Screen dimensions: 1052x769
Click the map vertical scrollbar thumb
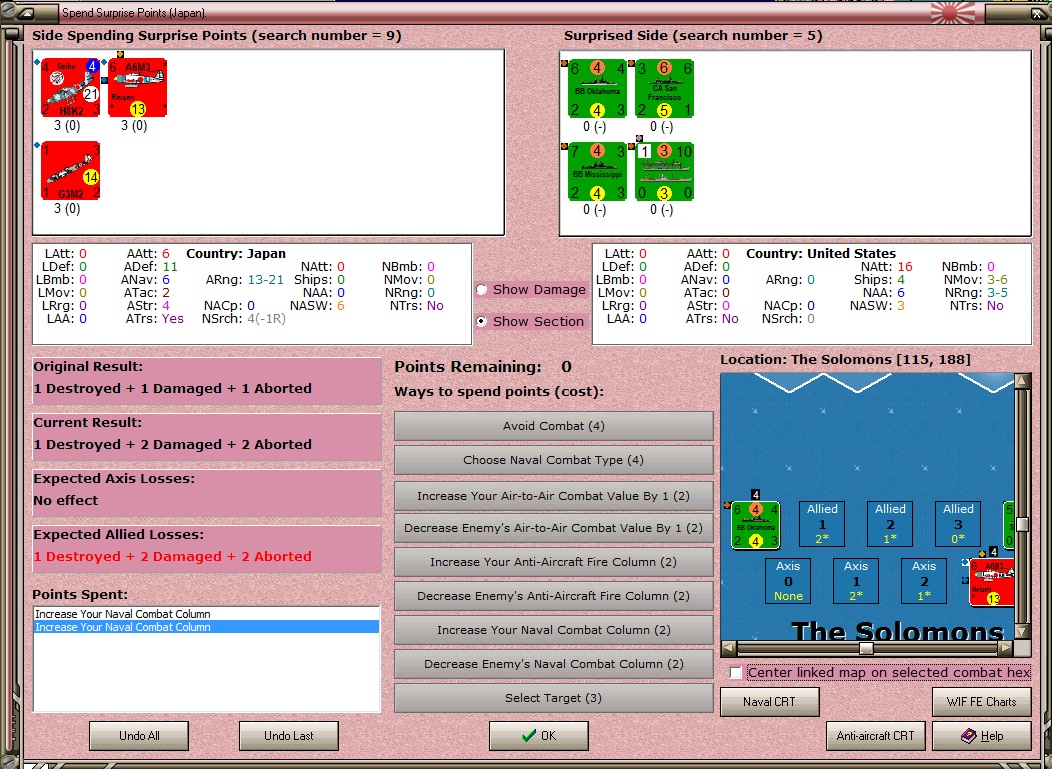[1022, 524]
